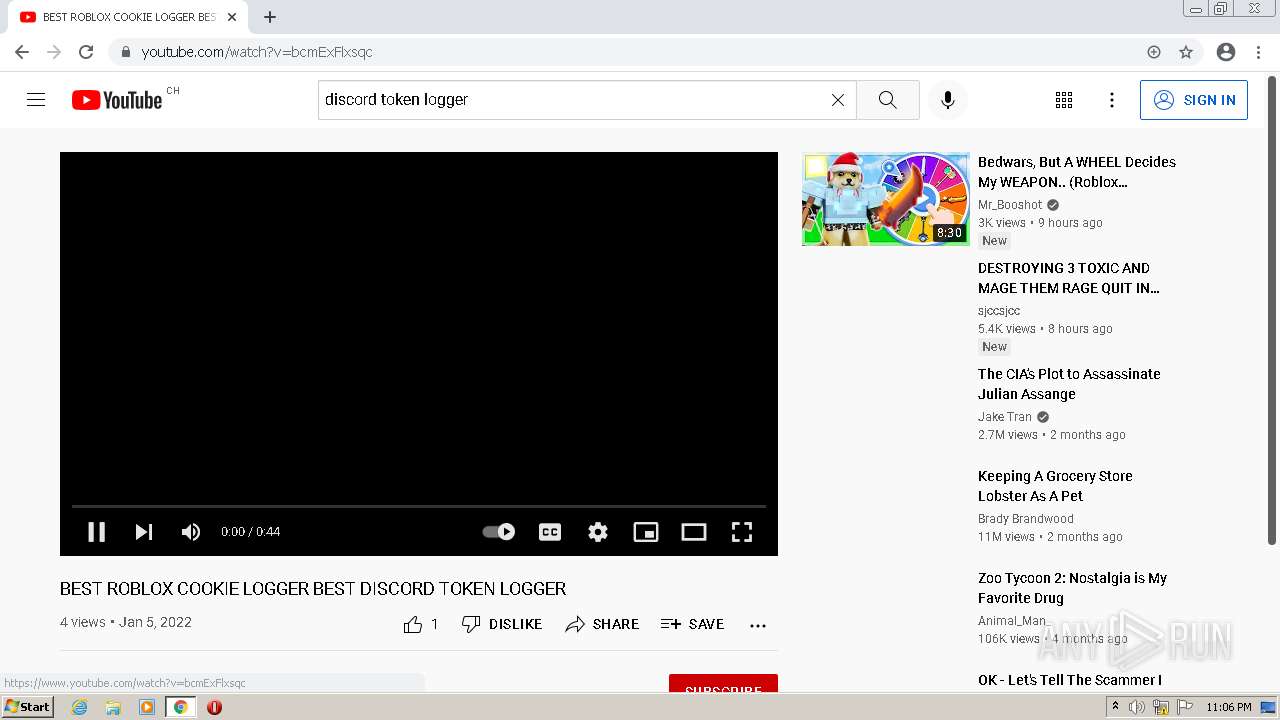1280x720 pixels.
Task: Open the YouTube apps grid
Action: 1064,100
